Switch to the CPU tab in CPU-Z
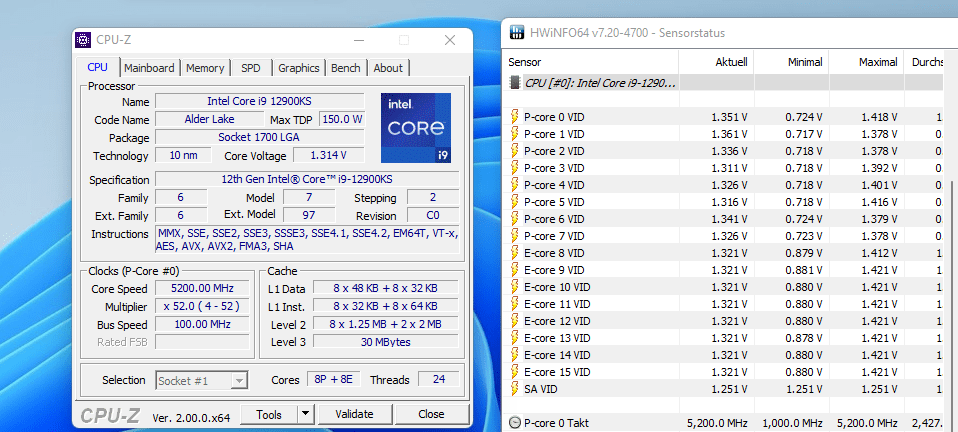This screenshot has width=958, height=432. (98, 67)
